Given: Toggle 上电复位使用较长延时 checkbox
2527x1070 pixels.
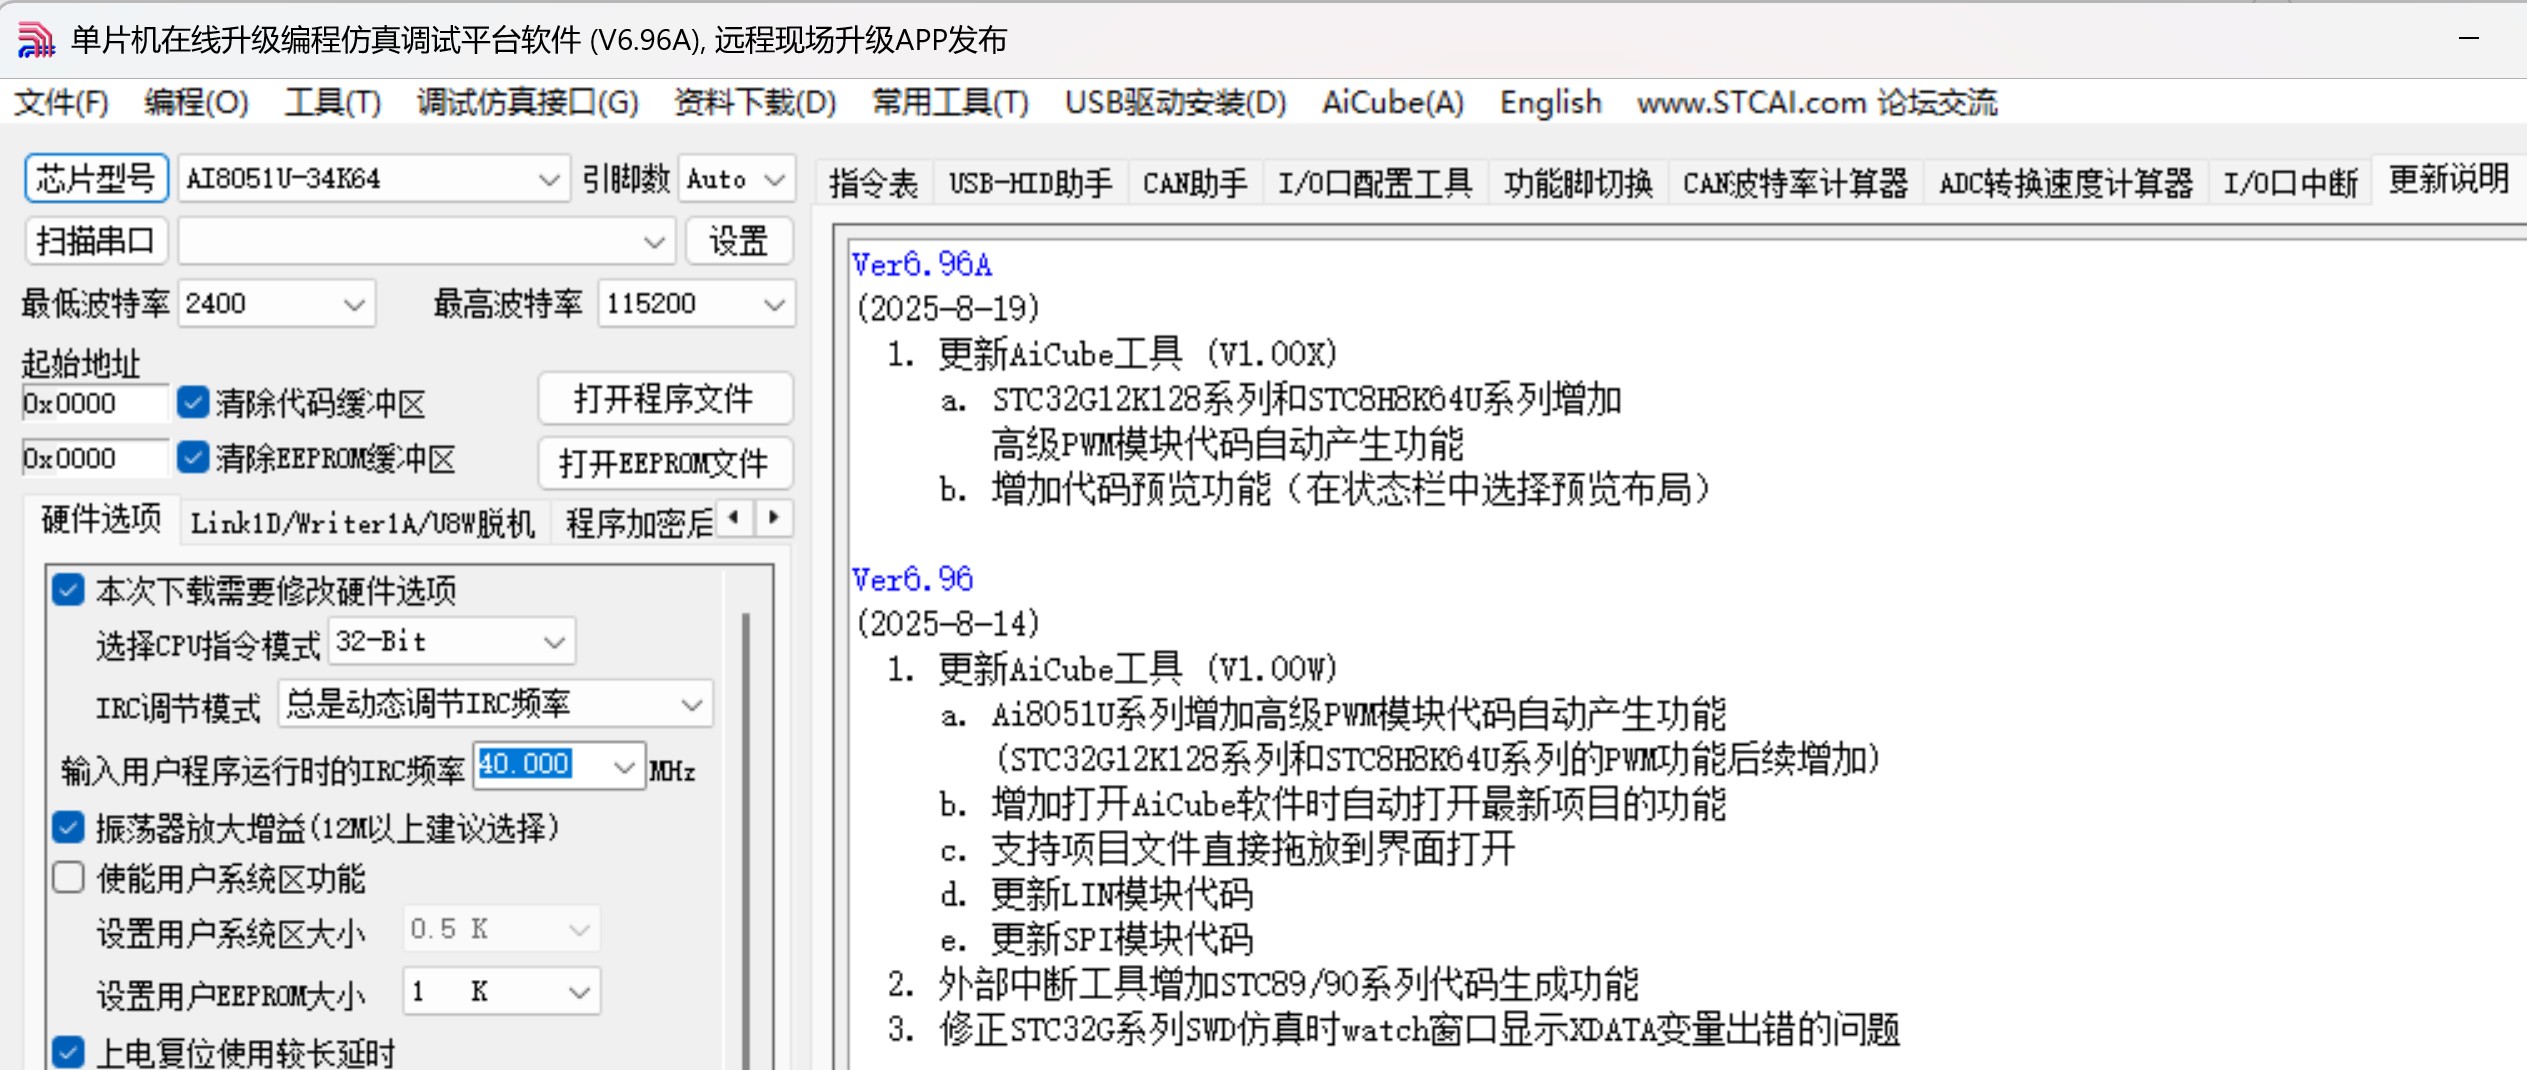Looking at the screenshot, I should pyautogui.click(x=68, y=1052).
